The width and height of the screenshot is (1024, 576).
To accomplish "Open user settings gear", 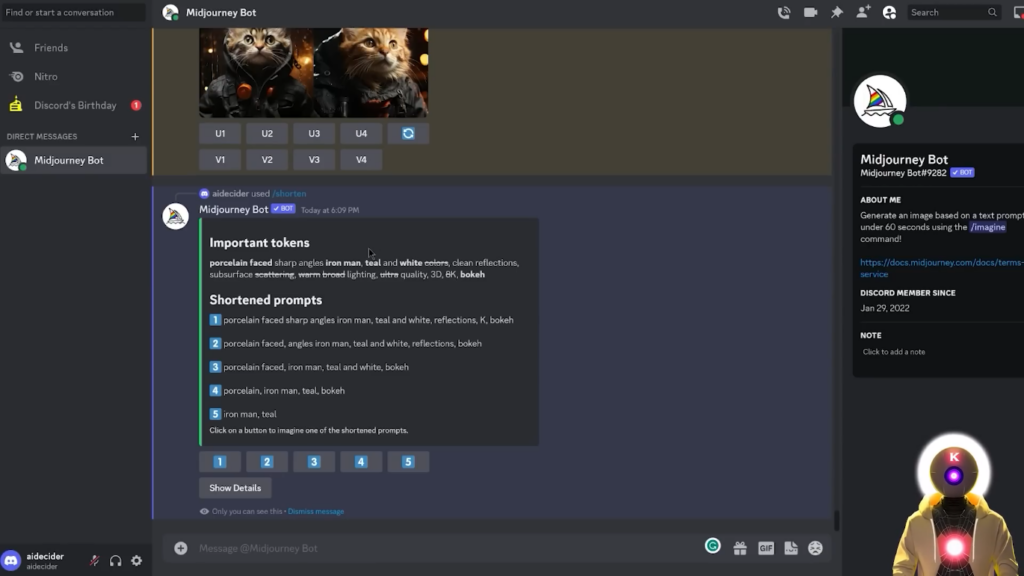I will (136, 560).
